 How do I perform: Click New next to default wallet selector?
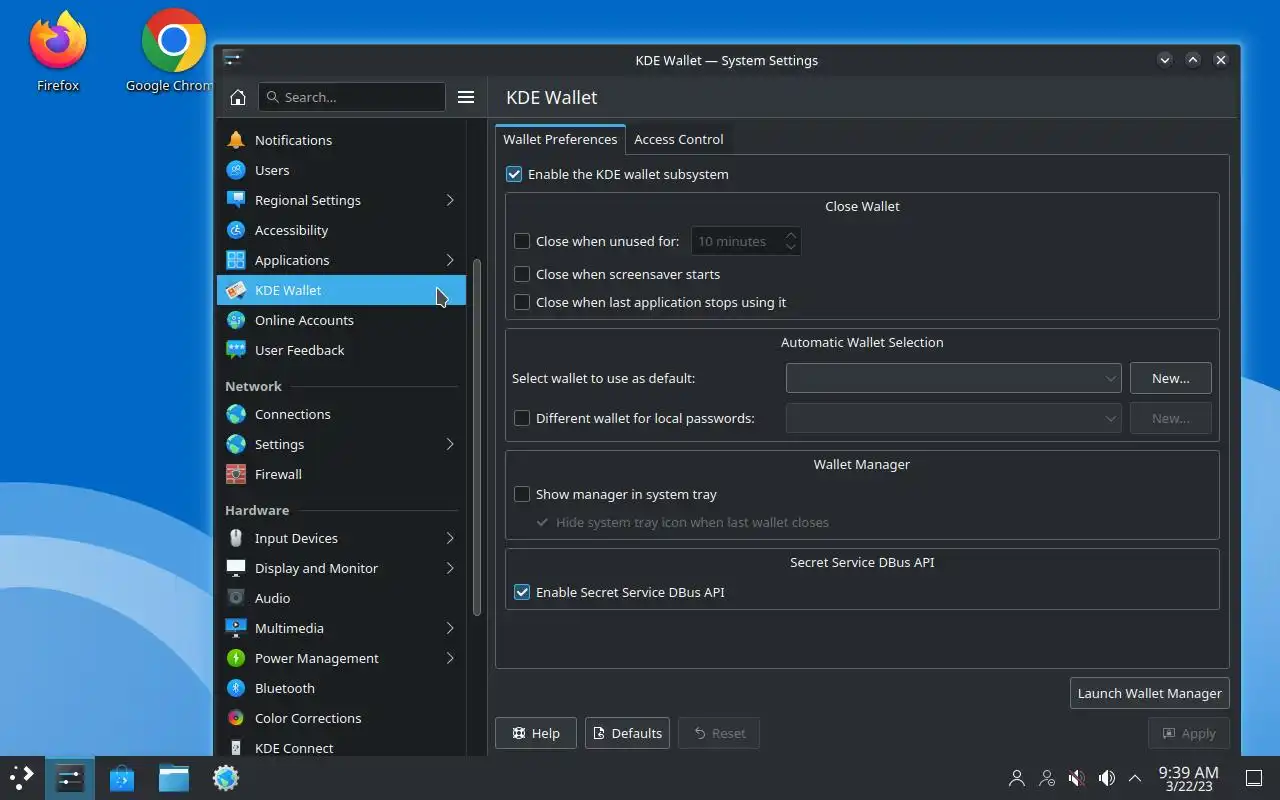pos(1171,378)
